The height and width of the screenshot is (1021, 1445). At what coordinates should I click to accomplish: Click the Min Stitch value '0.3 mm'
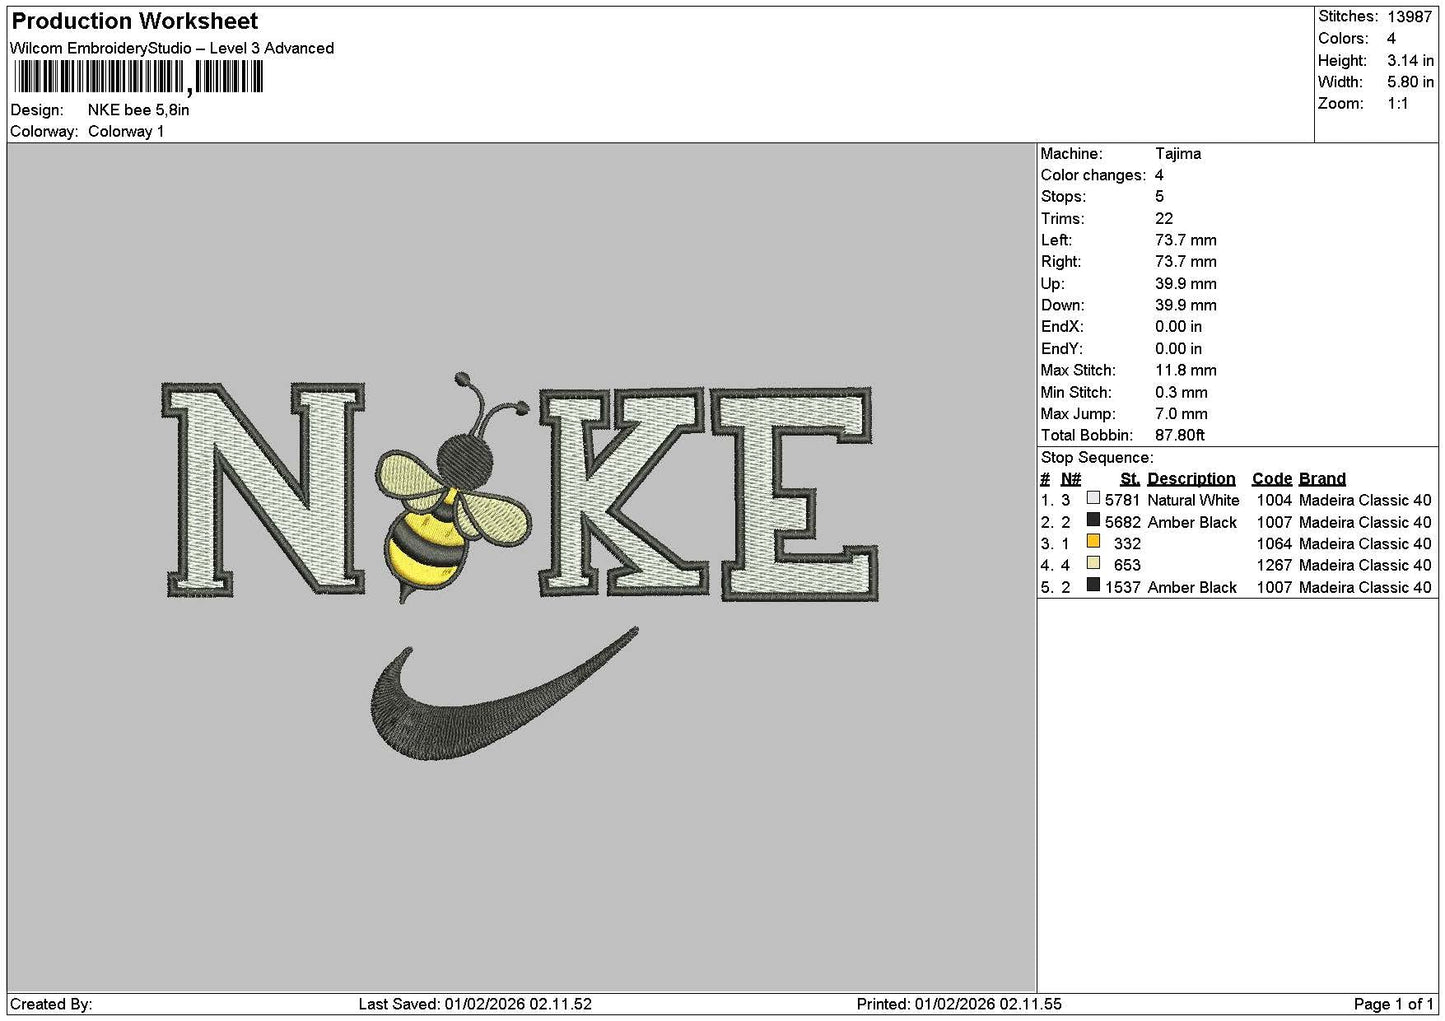(1181, 392)
